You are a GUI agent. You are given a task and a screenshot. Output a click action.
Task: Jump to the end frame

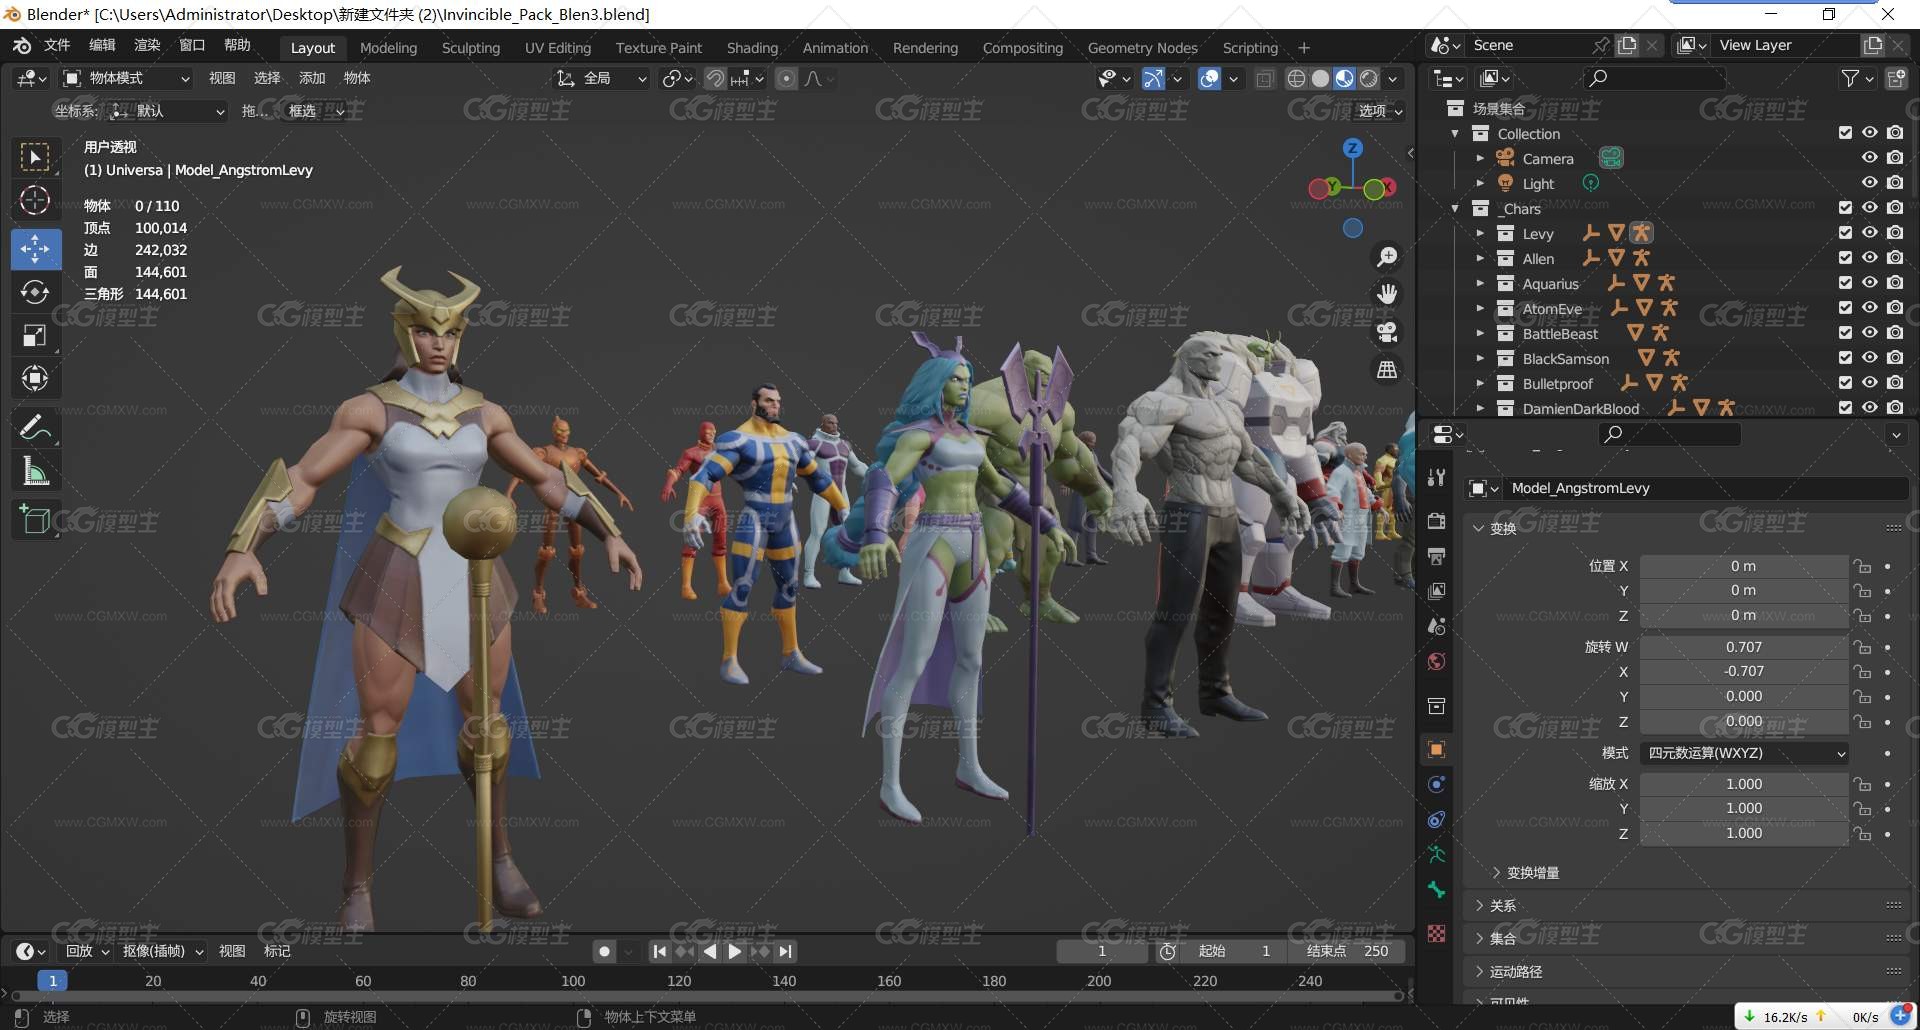coord(786,951)
